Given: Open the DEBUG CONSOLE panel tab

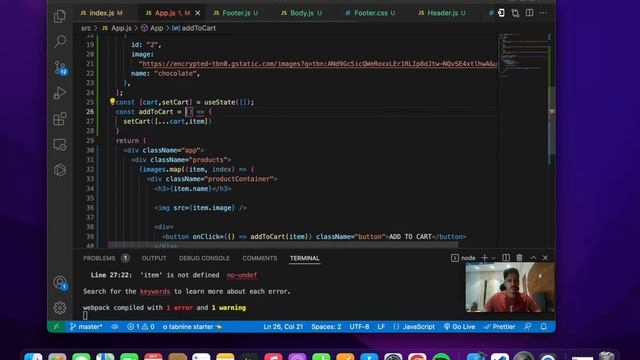Looking at the screenshot, I should tap(204, 258).
